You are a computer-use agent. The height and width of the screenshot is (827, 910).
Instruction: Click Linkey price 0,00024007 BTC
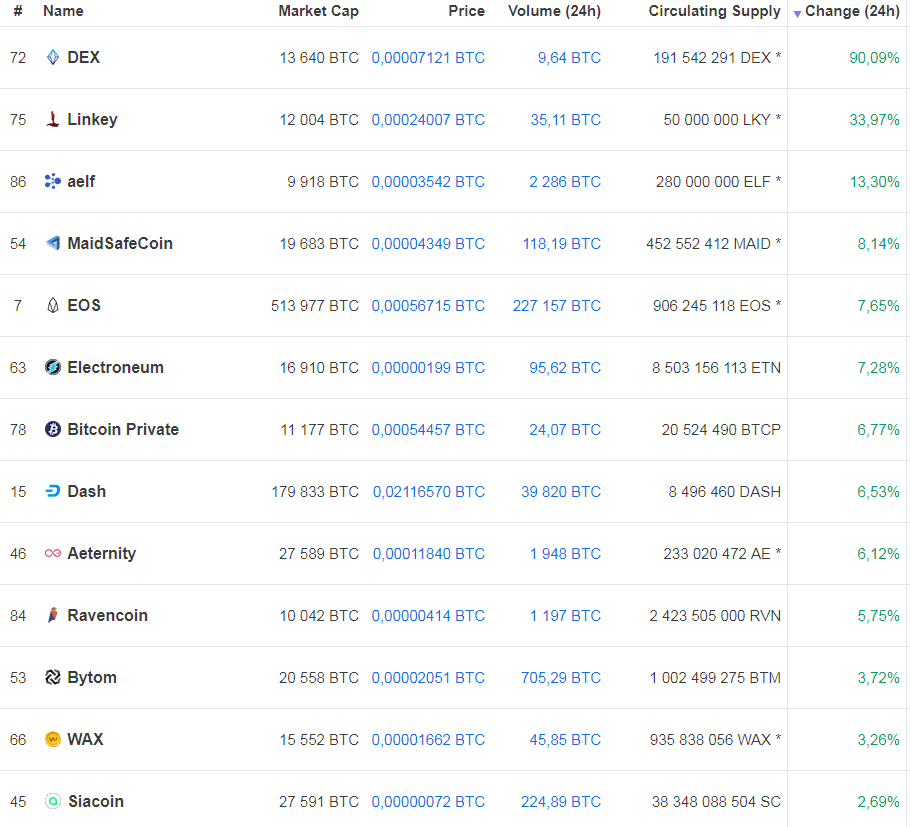(428, 120)
